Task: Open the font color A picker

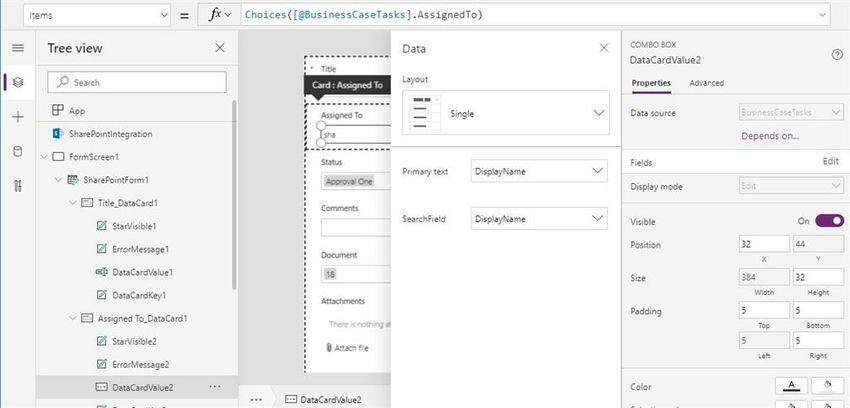Action: coord(791,386)
